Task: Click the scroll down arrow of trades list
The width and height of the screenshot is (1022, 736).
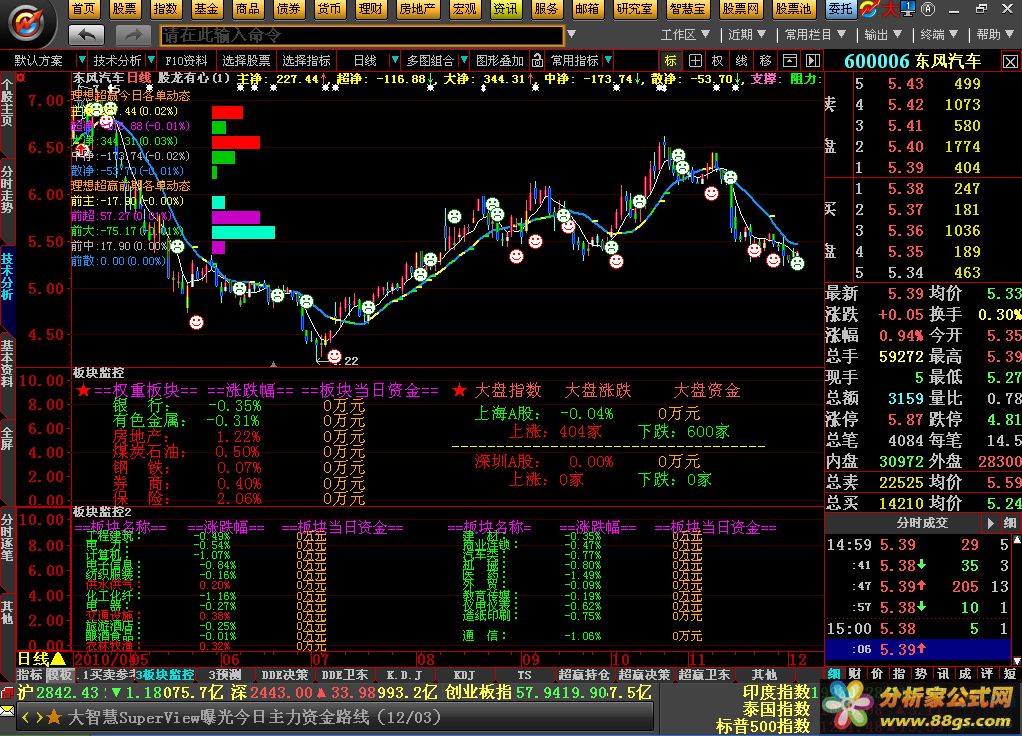Action: [1017, 660]
